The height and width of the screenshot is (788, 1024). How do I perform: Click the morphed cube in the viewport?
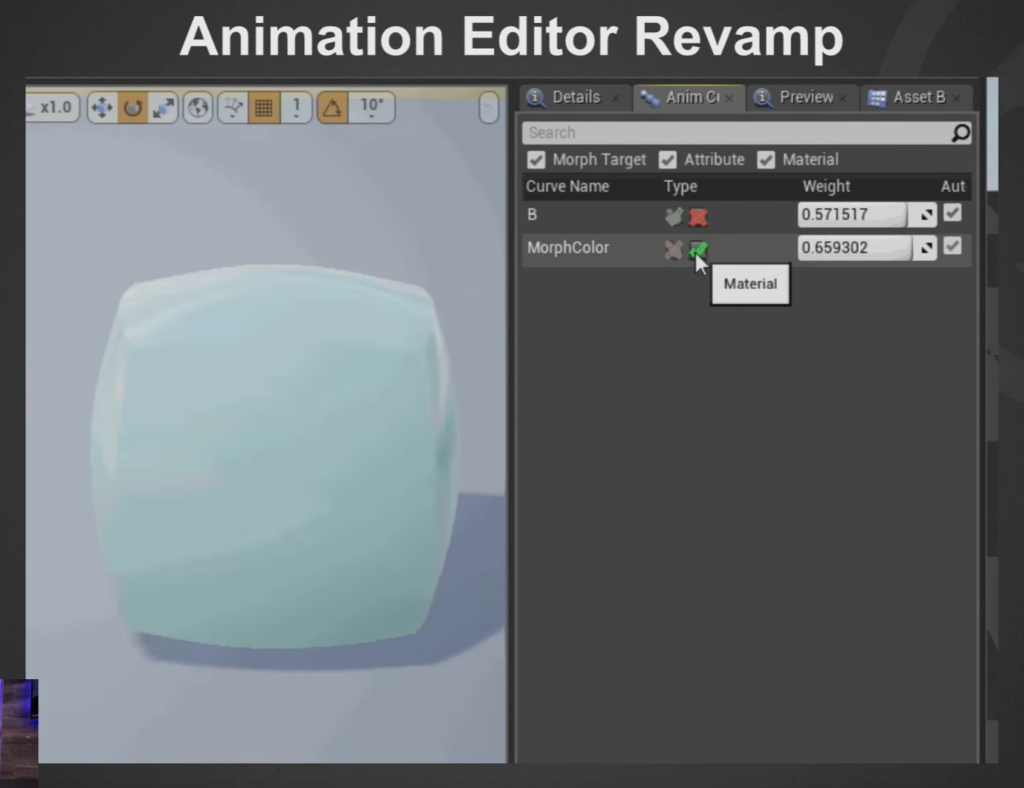[274, 457]
